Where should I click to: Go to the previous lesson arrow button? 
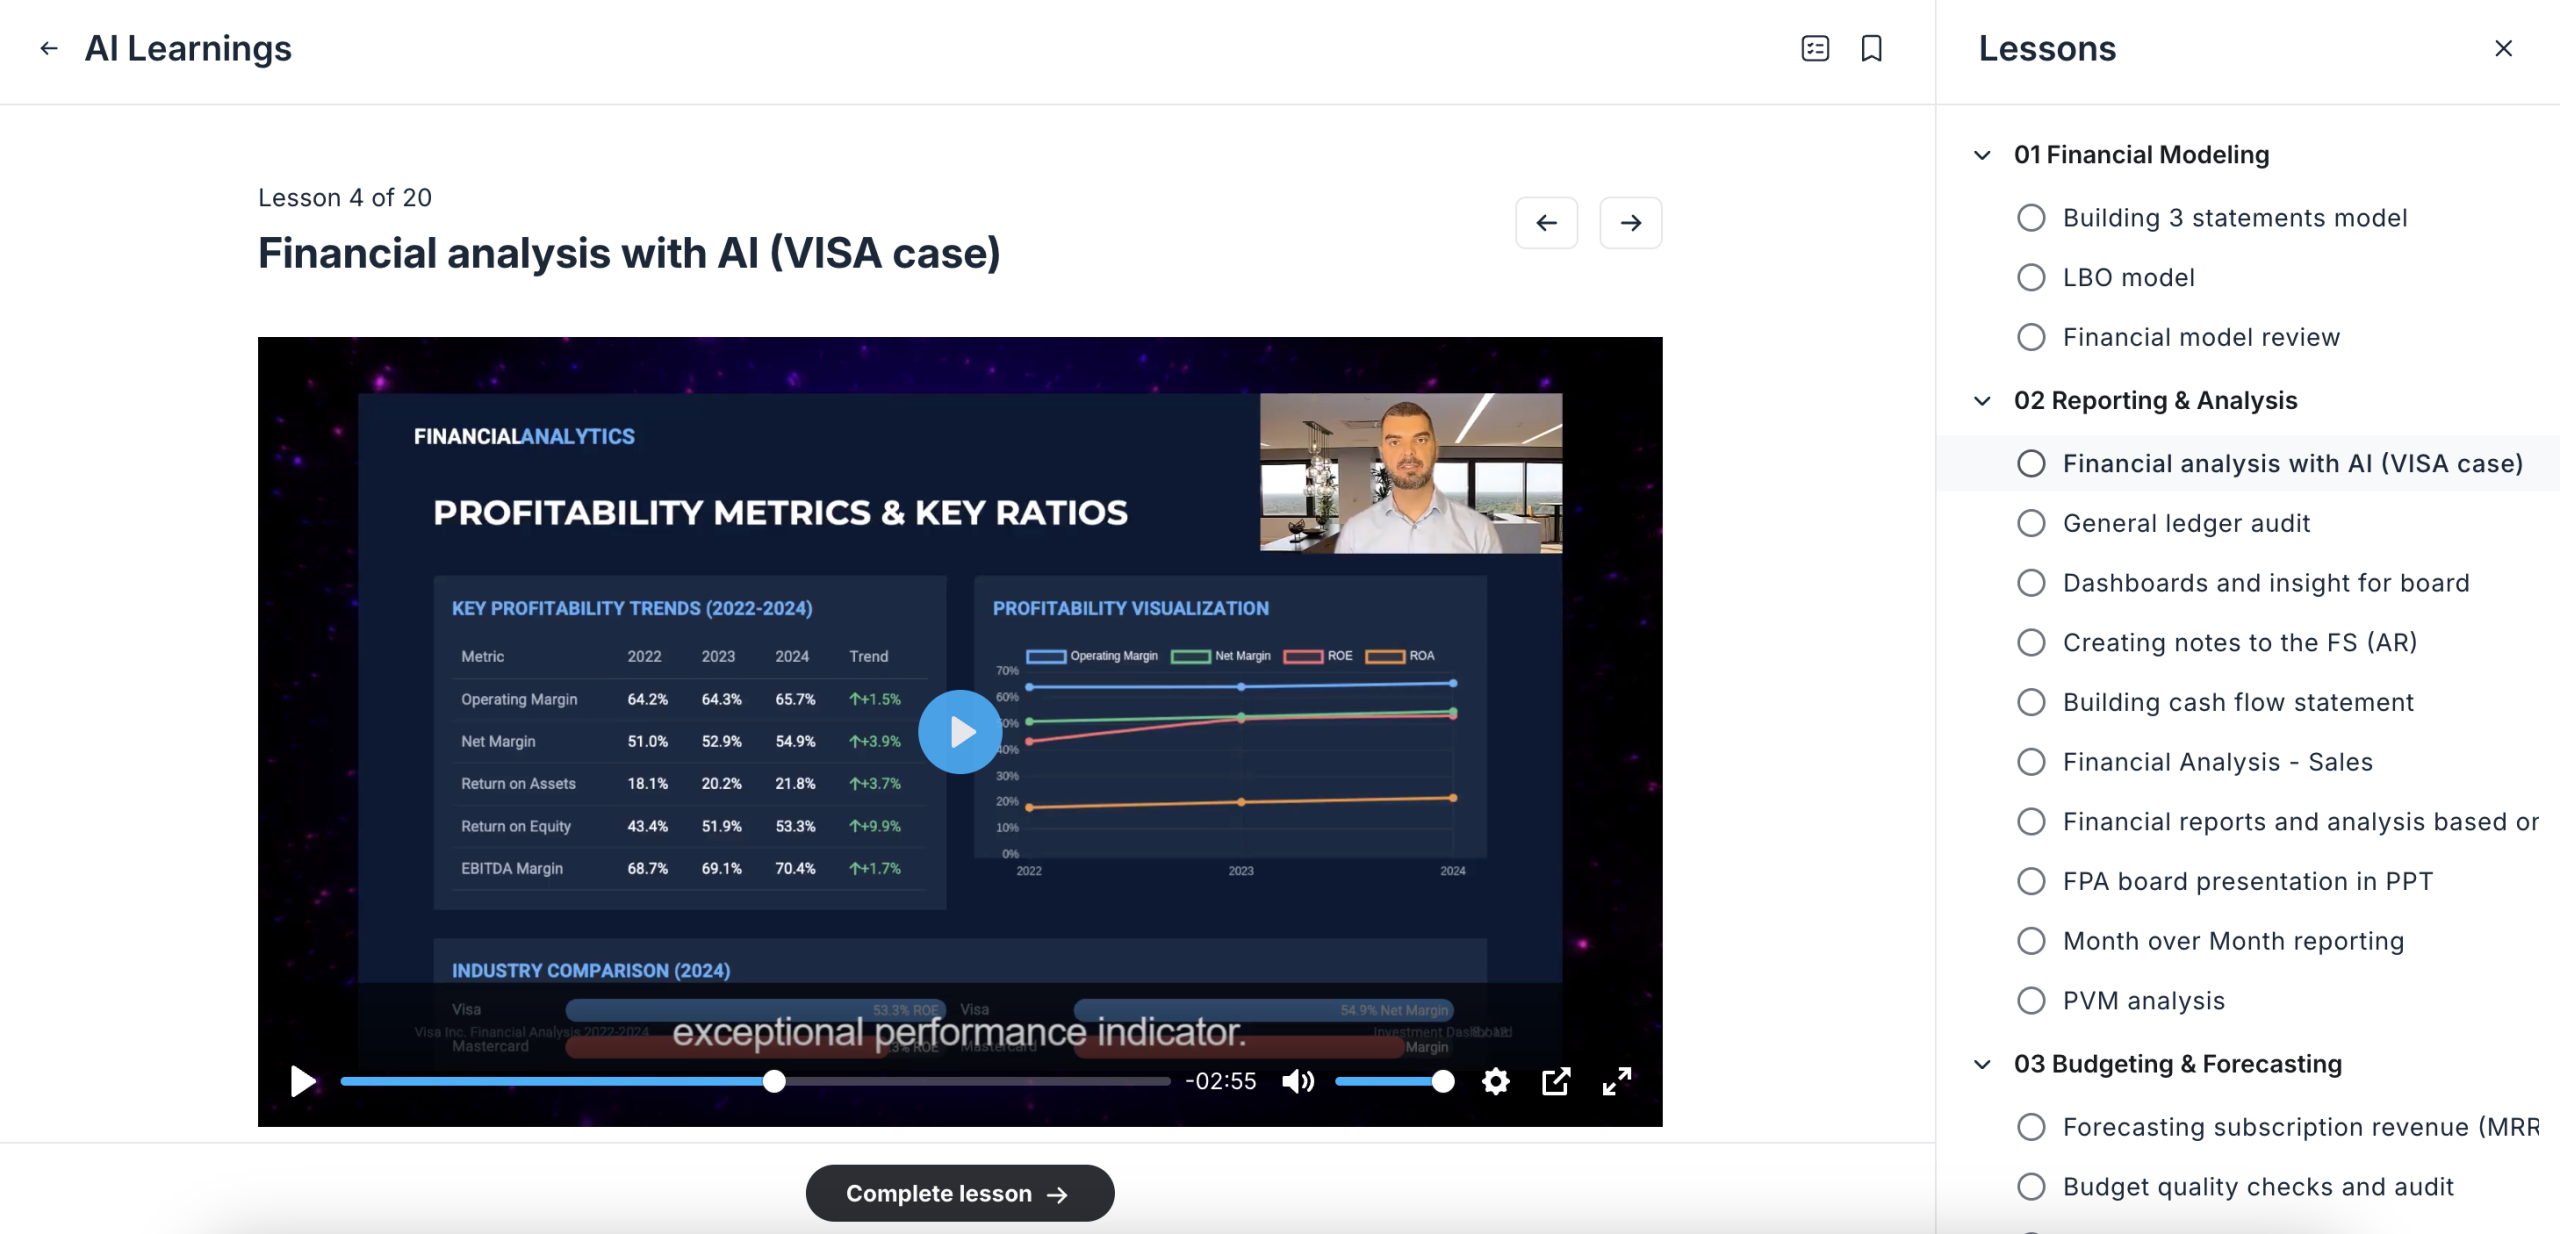coord(1546,222)
